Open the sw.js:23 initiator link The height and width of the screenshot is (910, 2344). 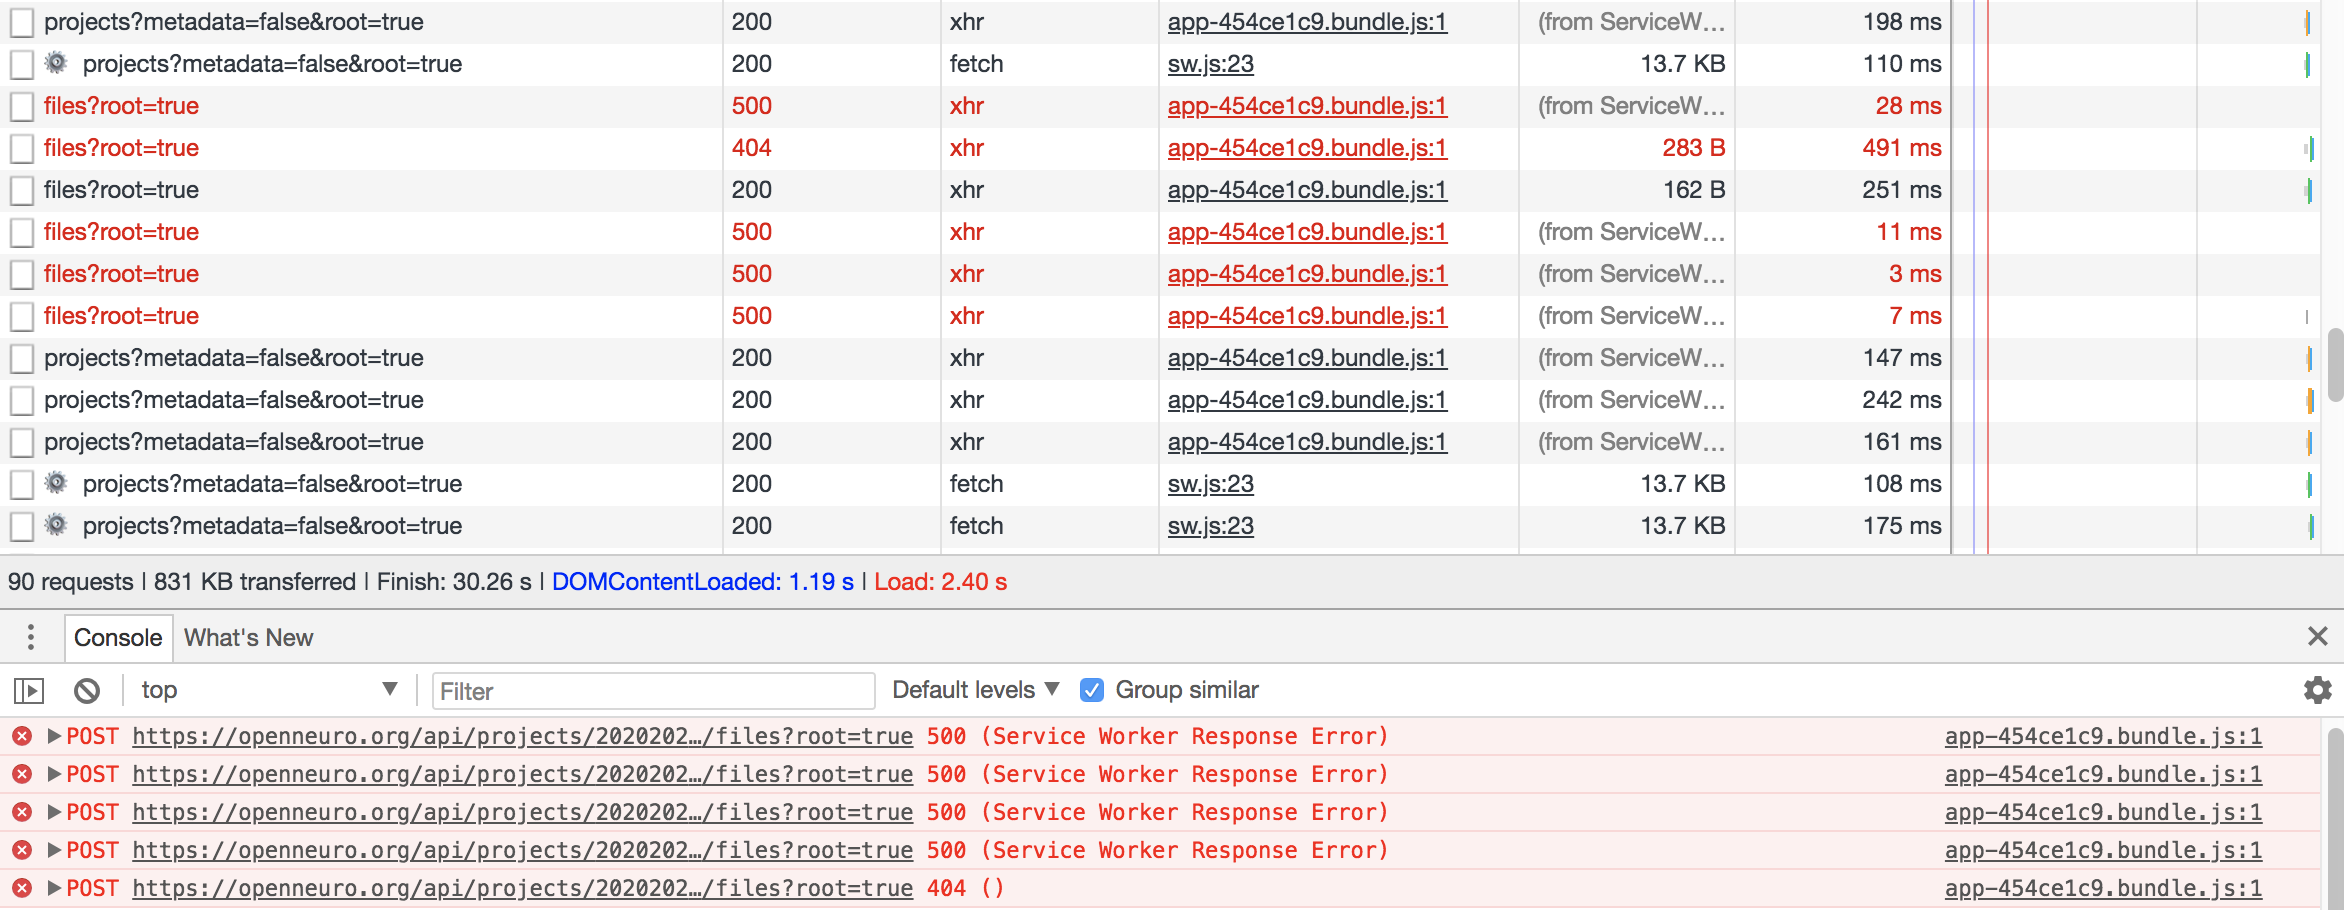point(1210,63)
